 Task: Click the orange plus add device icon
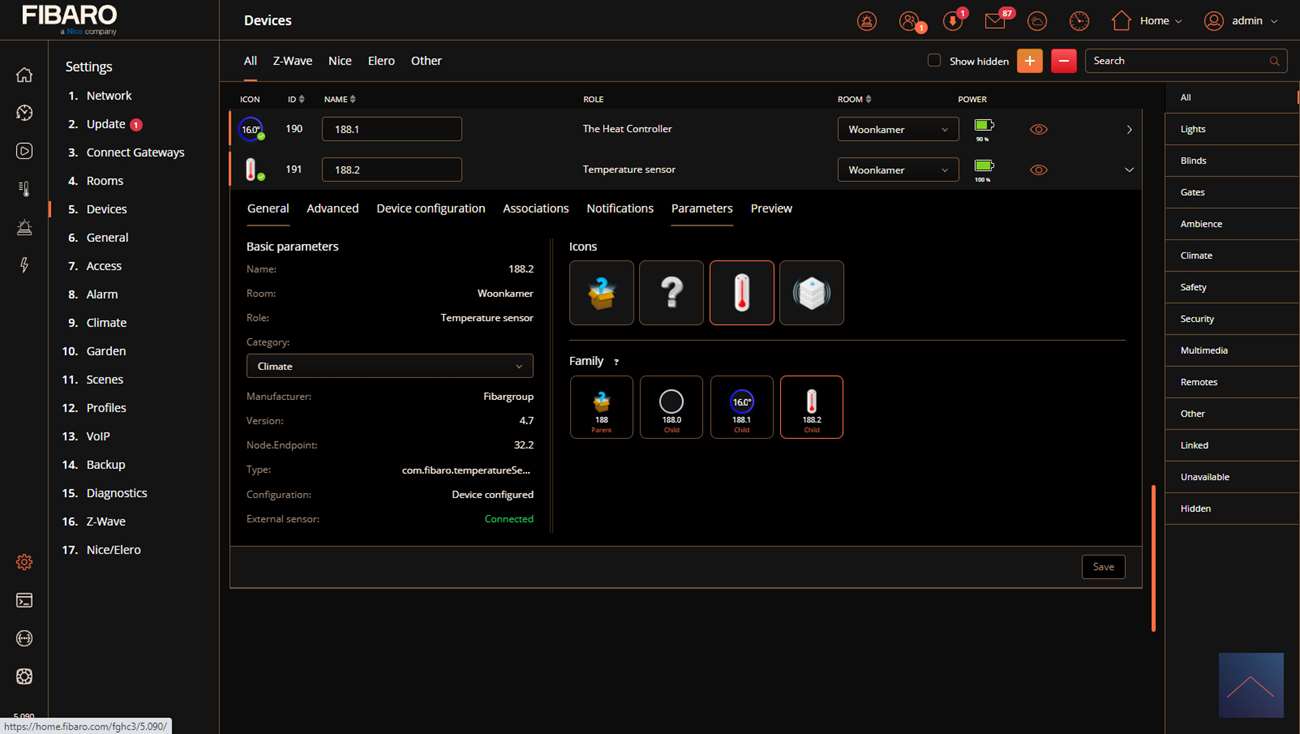pyautogui.click(x=1029, y=61)
